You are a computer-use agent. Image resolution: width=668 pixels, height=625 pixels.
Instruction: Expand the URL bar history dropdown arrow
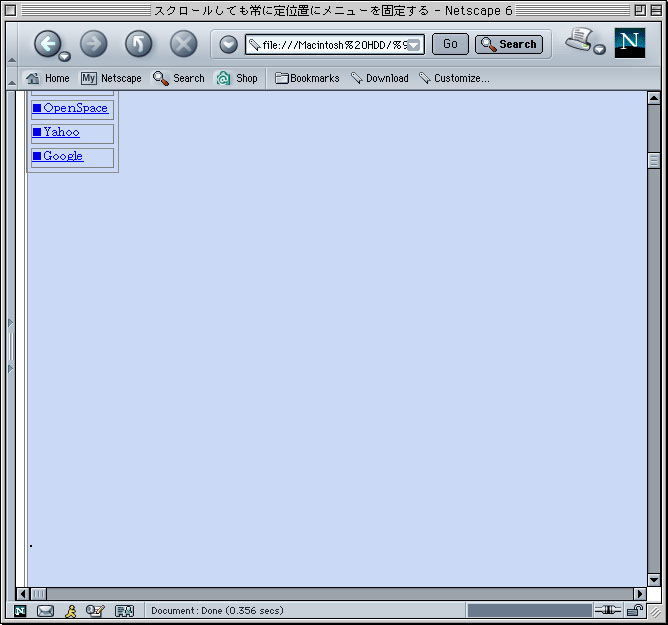pos(414,45)
